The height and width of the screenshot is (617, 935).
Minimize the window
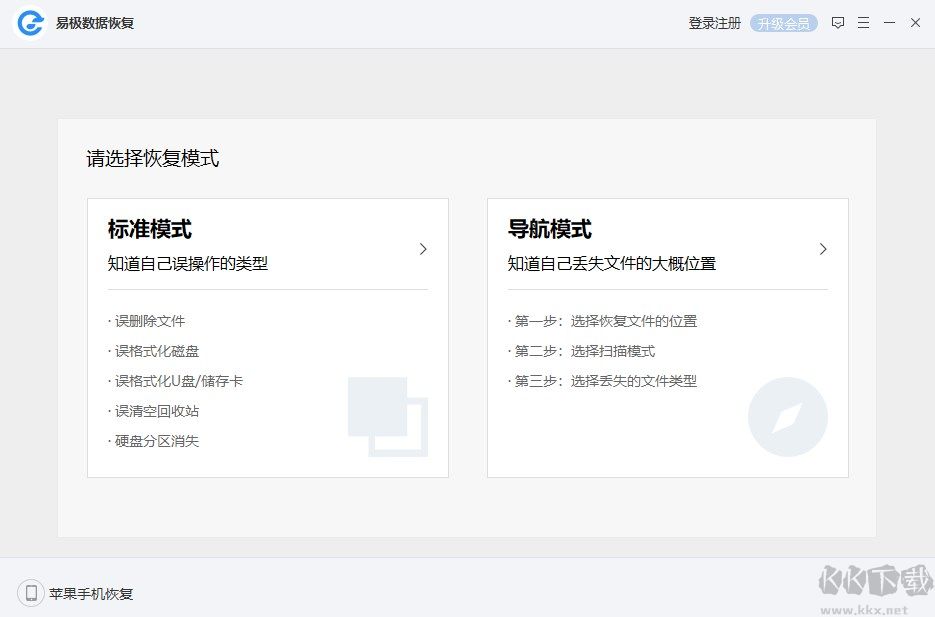click(x=890, y=23)
